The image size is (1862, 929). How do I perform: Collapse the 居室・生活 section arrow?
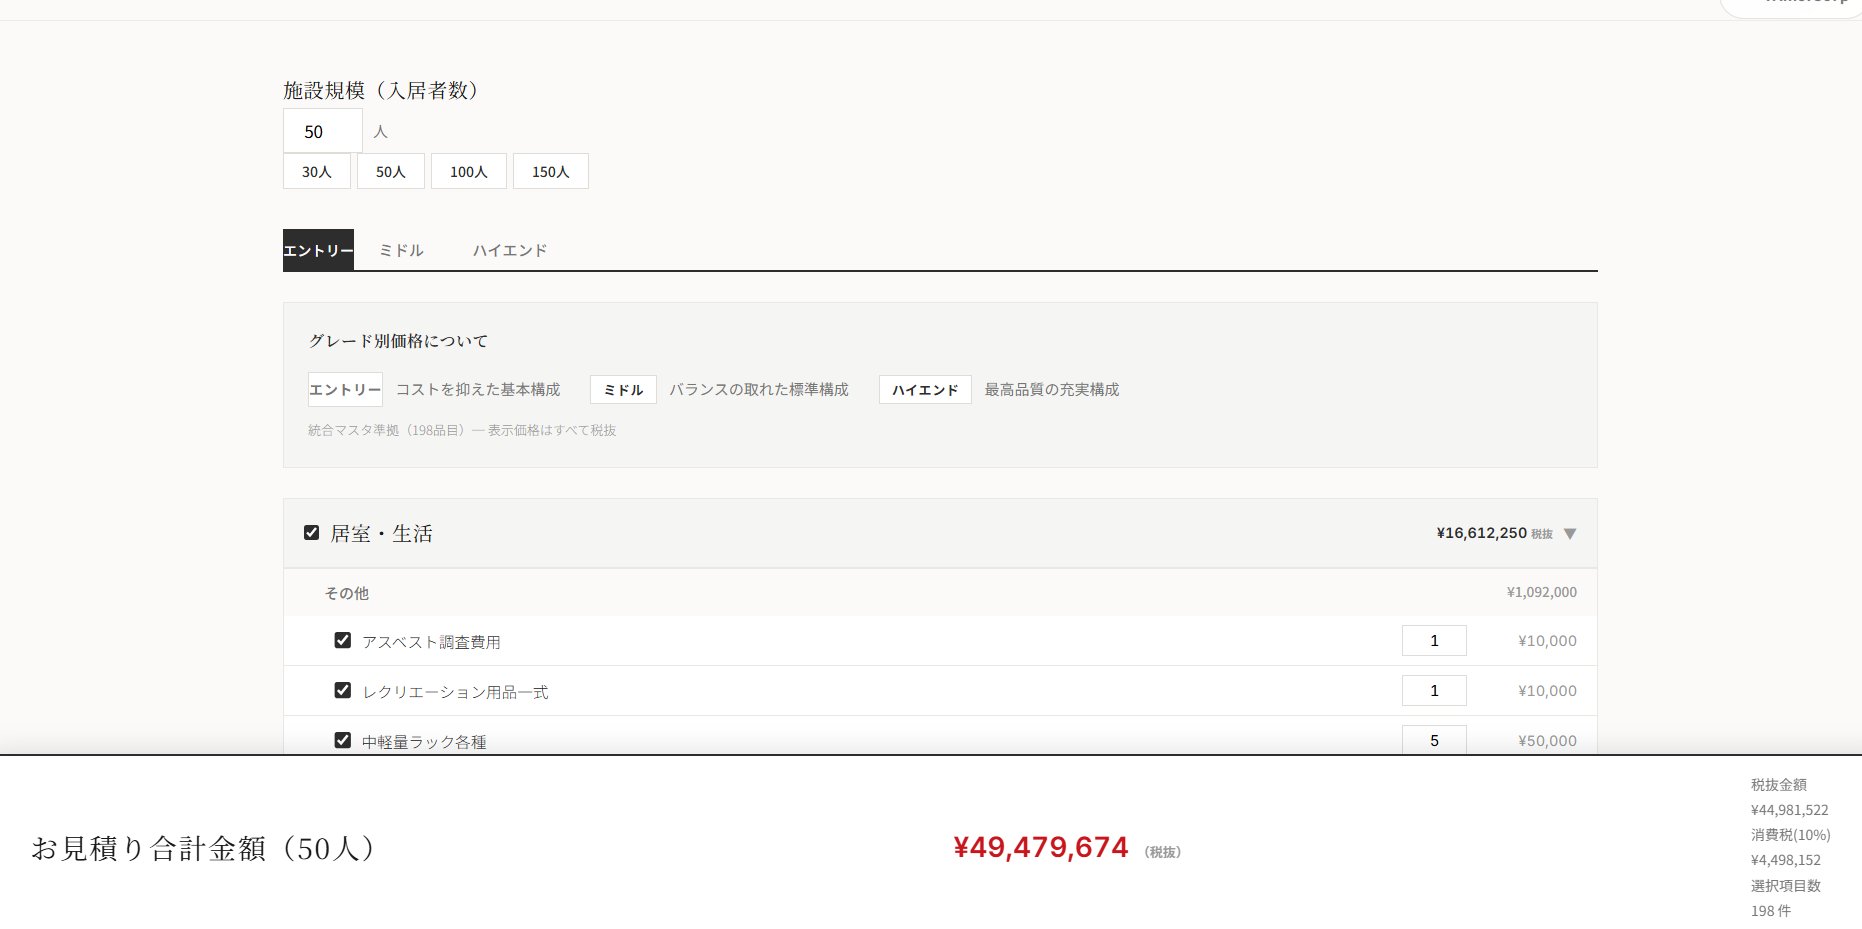[1570, 534]
